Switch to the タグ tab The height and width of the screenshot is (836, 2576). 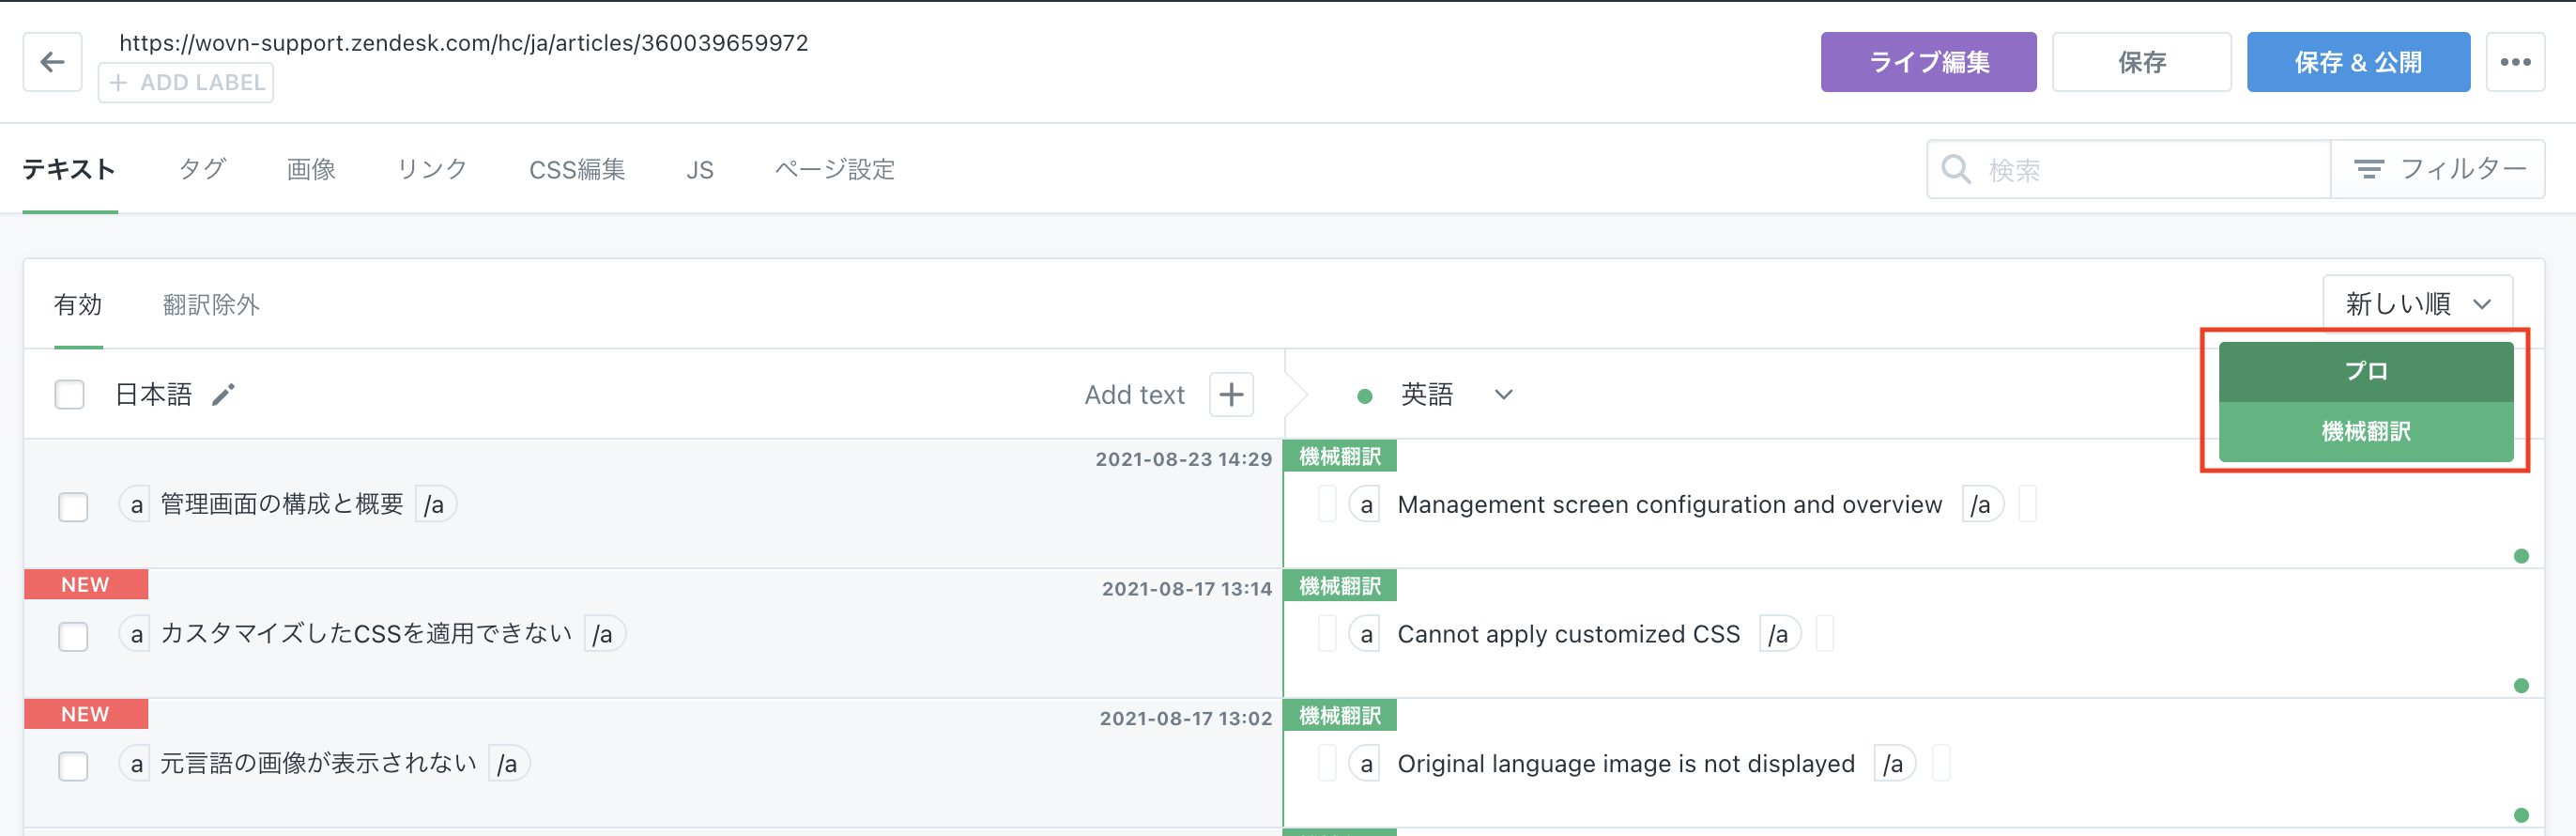[x=202, y=169]
